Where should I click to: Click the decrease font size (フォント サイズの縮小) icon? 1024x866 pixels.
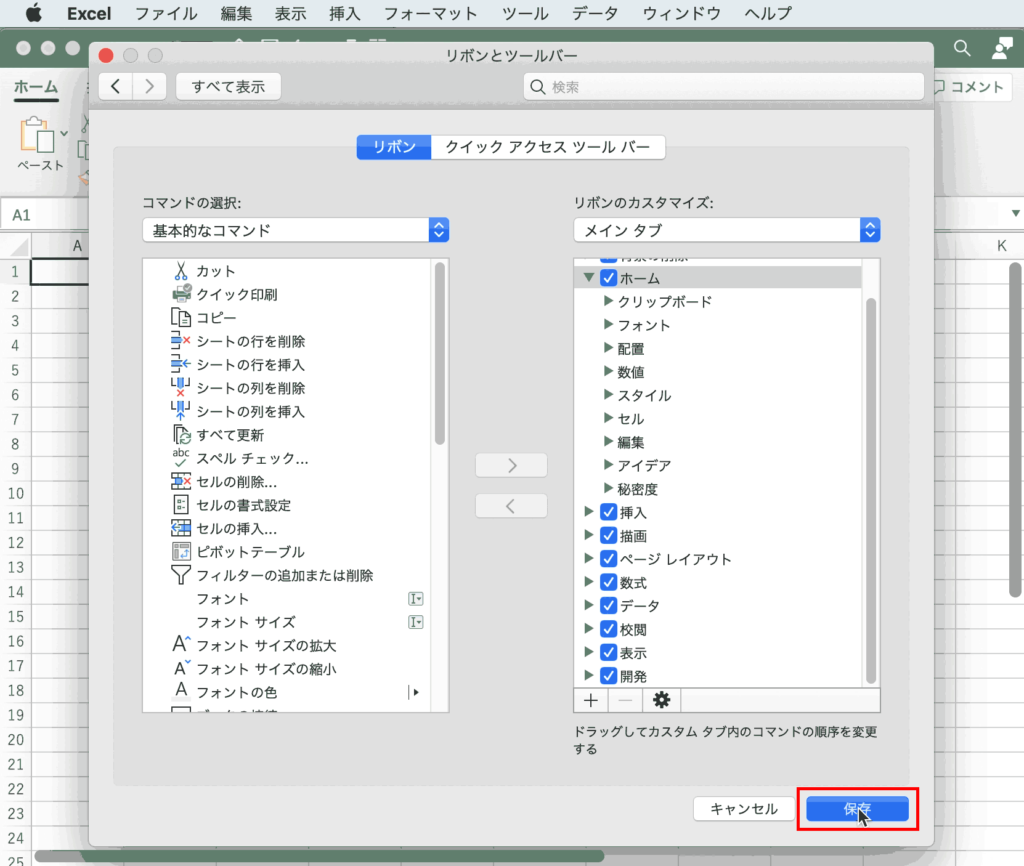coord(182,668)
